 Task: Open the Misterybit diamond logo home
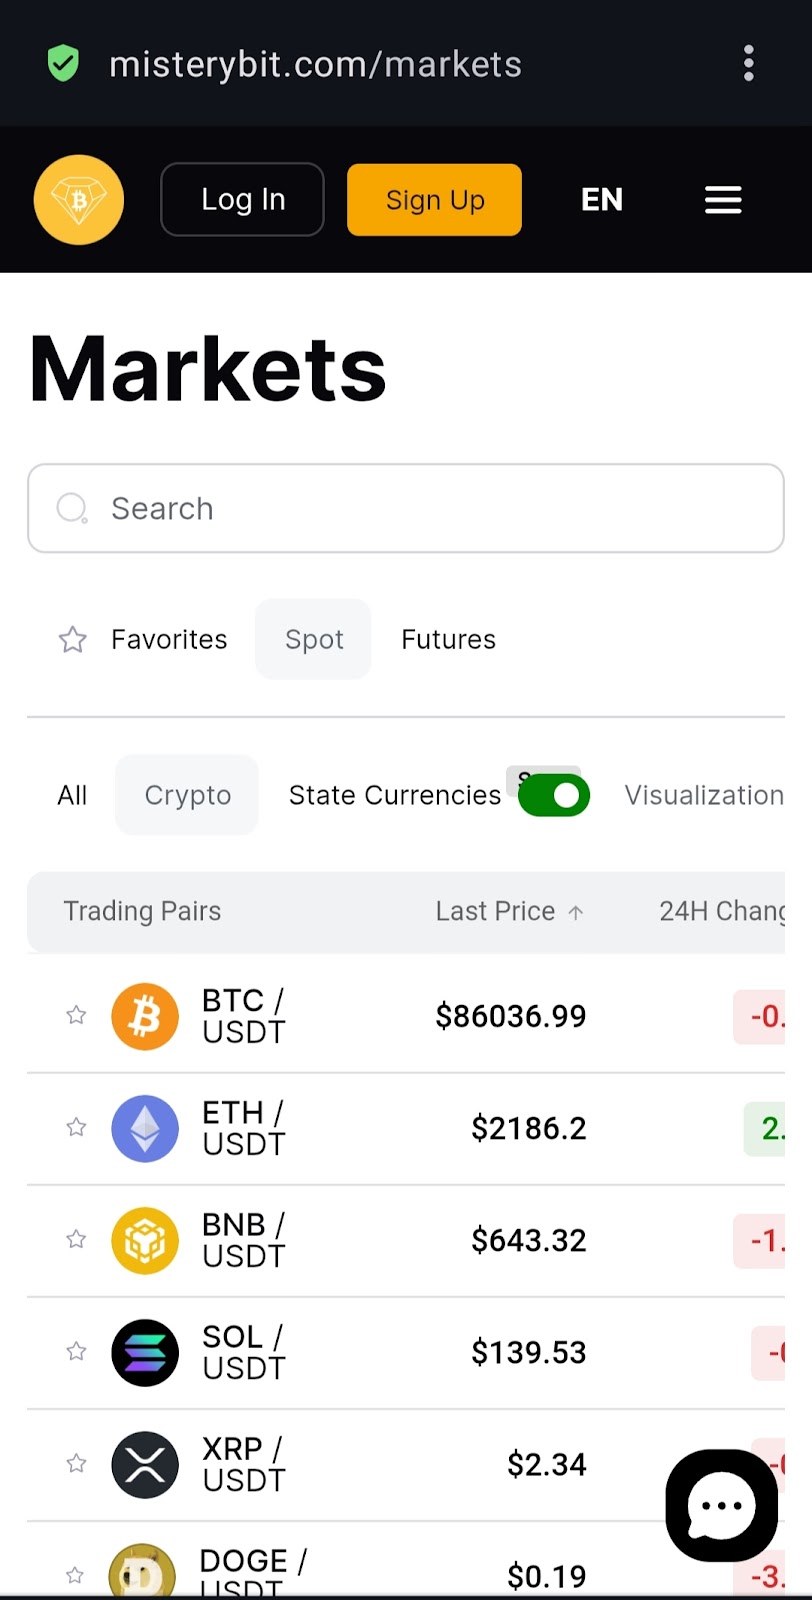pos(79,200)
